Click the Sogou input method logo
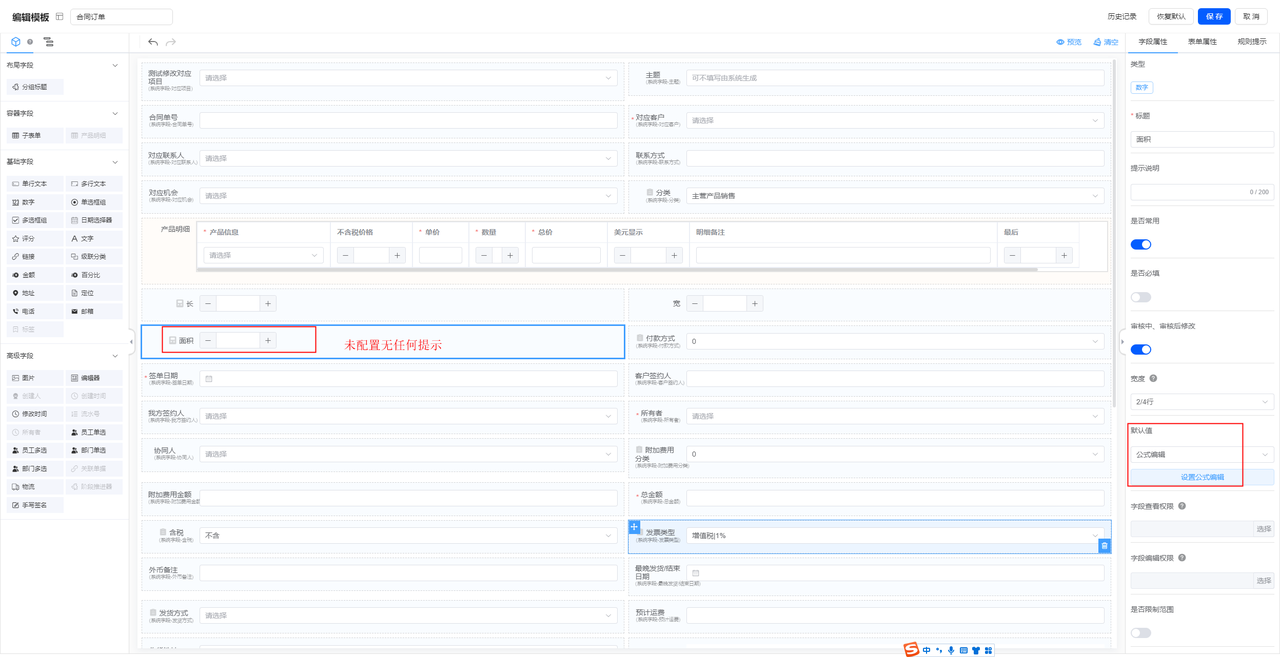Screen dimensions: 1280x657 (x=911, y=650)
